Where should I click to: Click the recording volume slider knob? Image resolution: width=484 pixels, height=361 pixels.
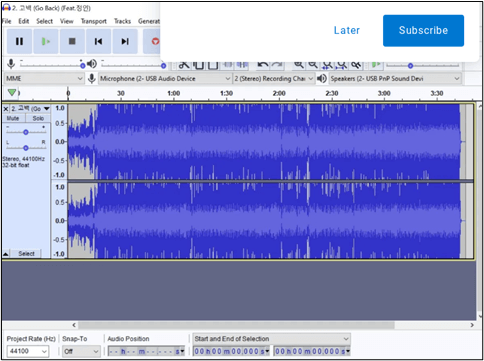click(x=83, y=66)
